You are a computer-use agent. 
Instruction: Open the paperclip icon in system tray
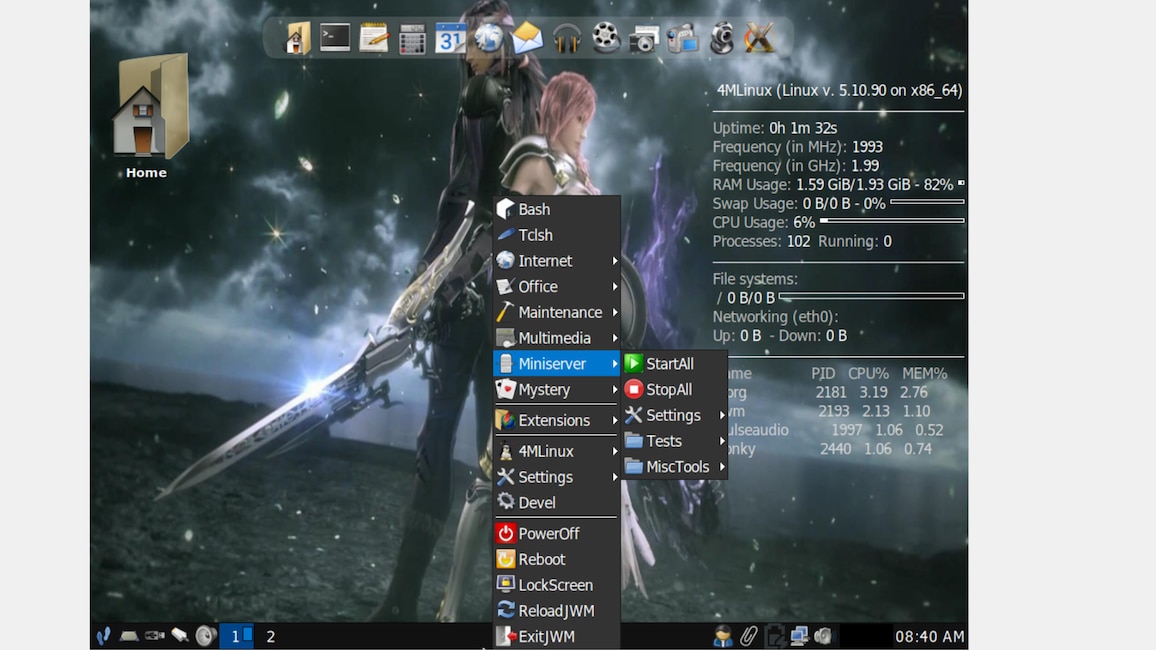pyautogui.click(x=749, y=636)
